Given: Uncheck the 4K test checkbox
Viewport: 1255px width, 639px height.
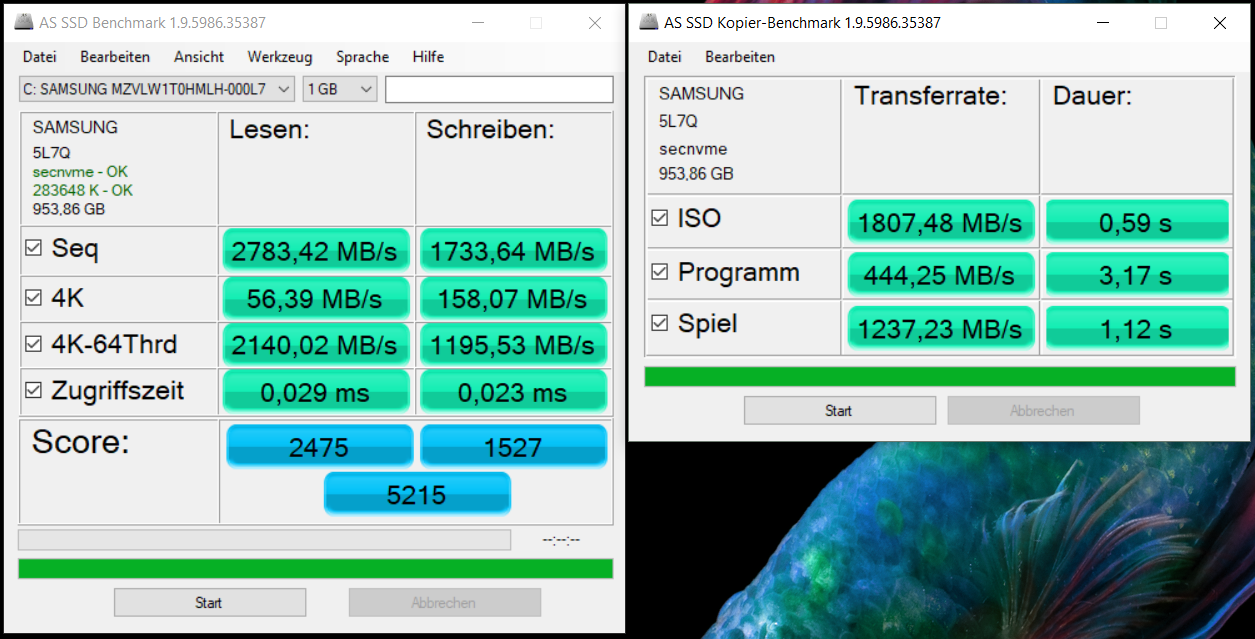Looking at the screenshot, I should tap(33, 297).
